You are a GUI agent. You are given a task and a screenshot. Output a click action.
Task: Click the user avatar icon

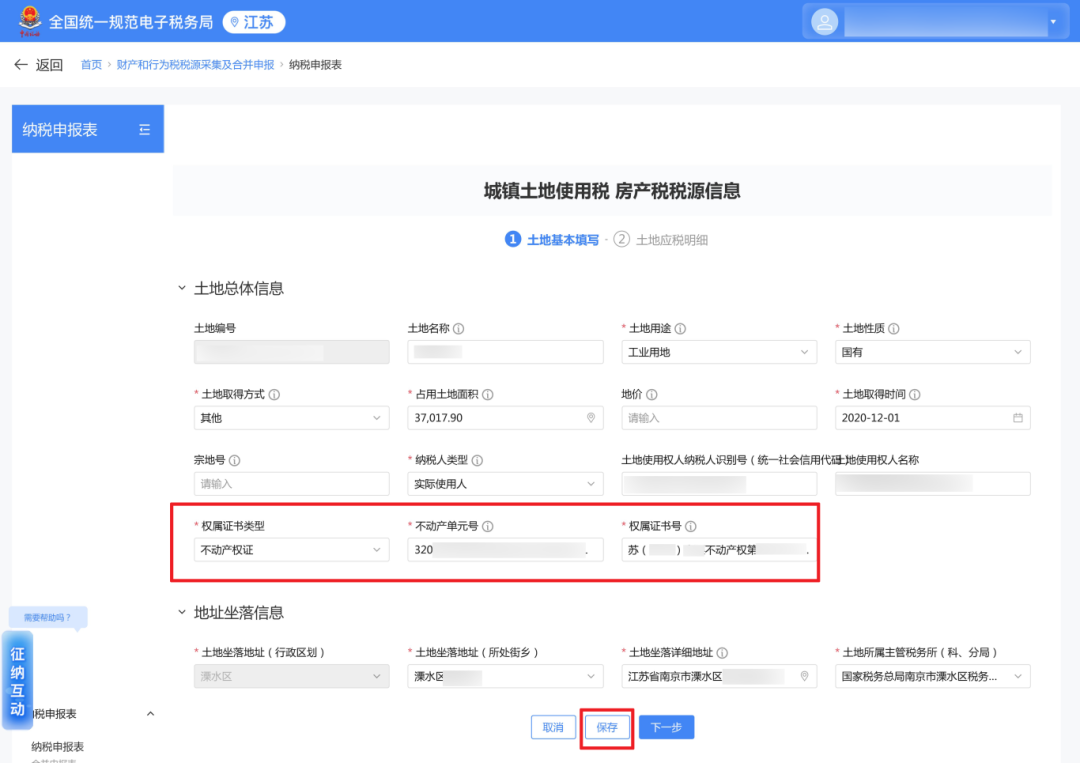coord(824,22)
